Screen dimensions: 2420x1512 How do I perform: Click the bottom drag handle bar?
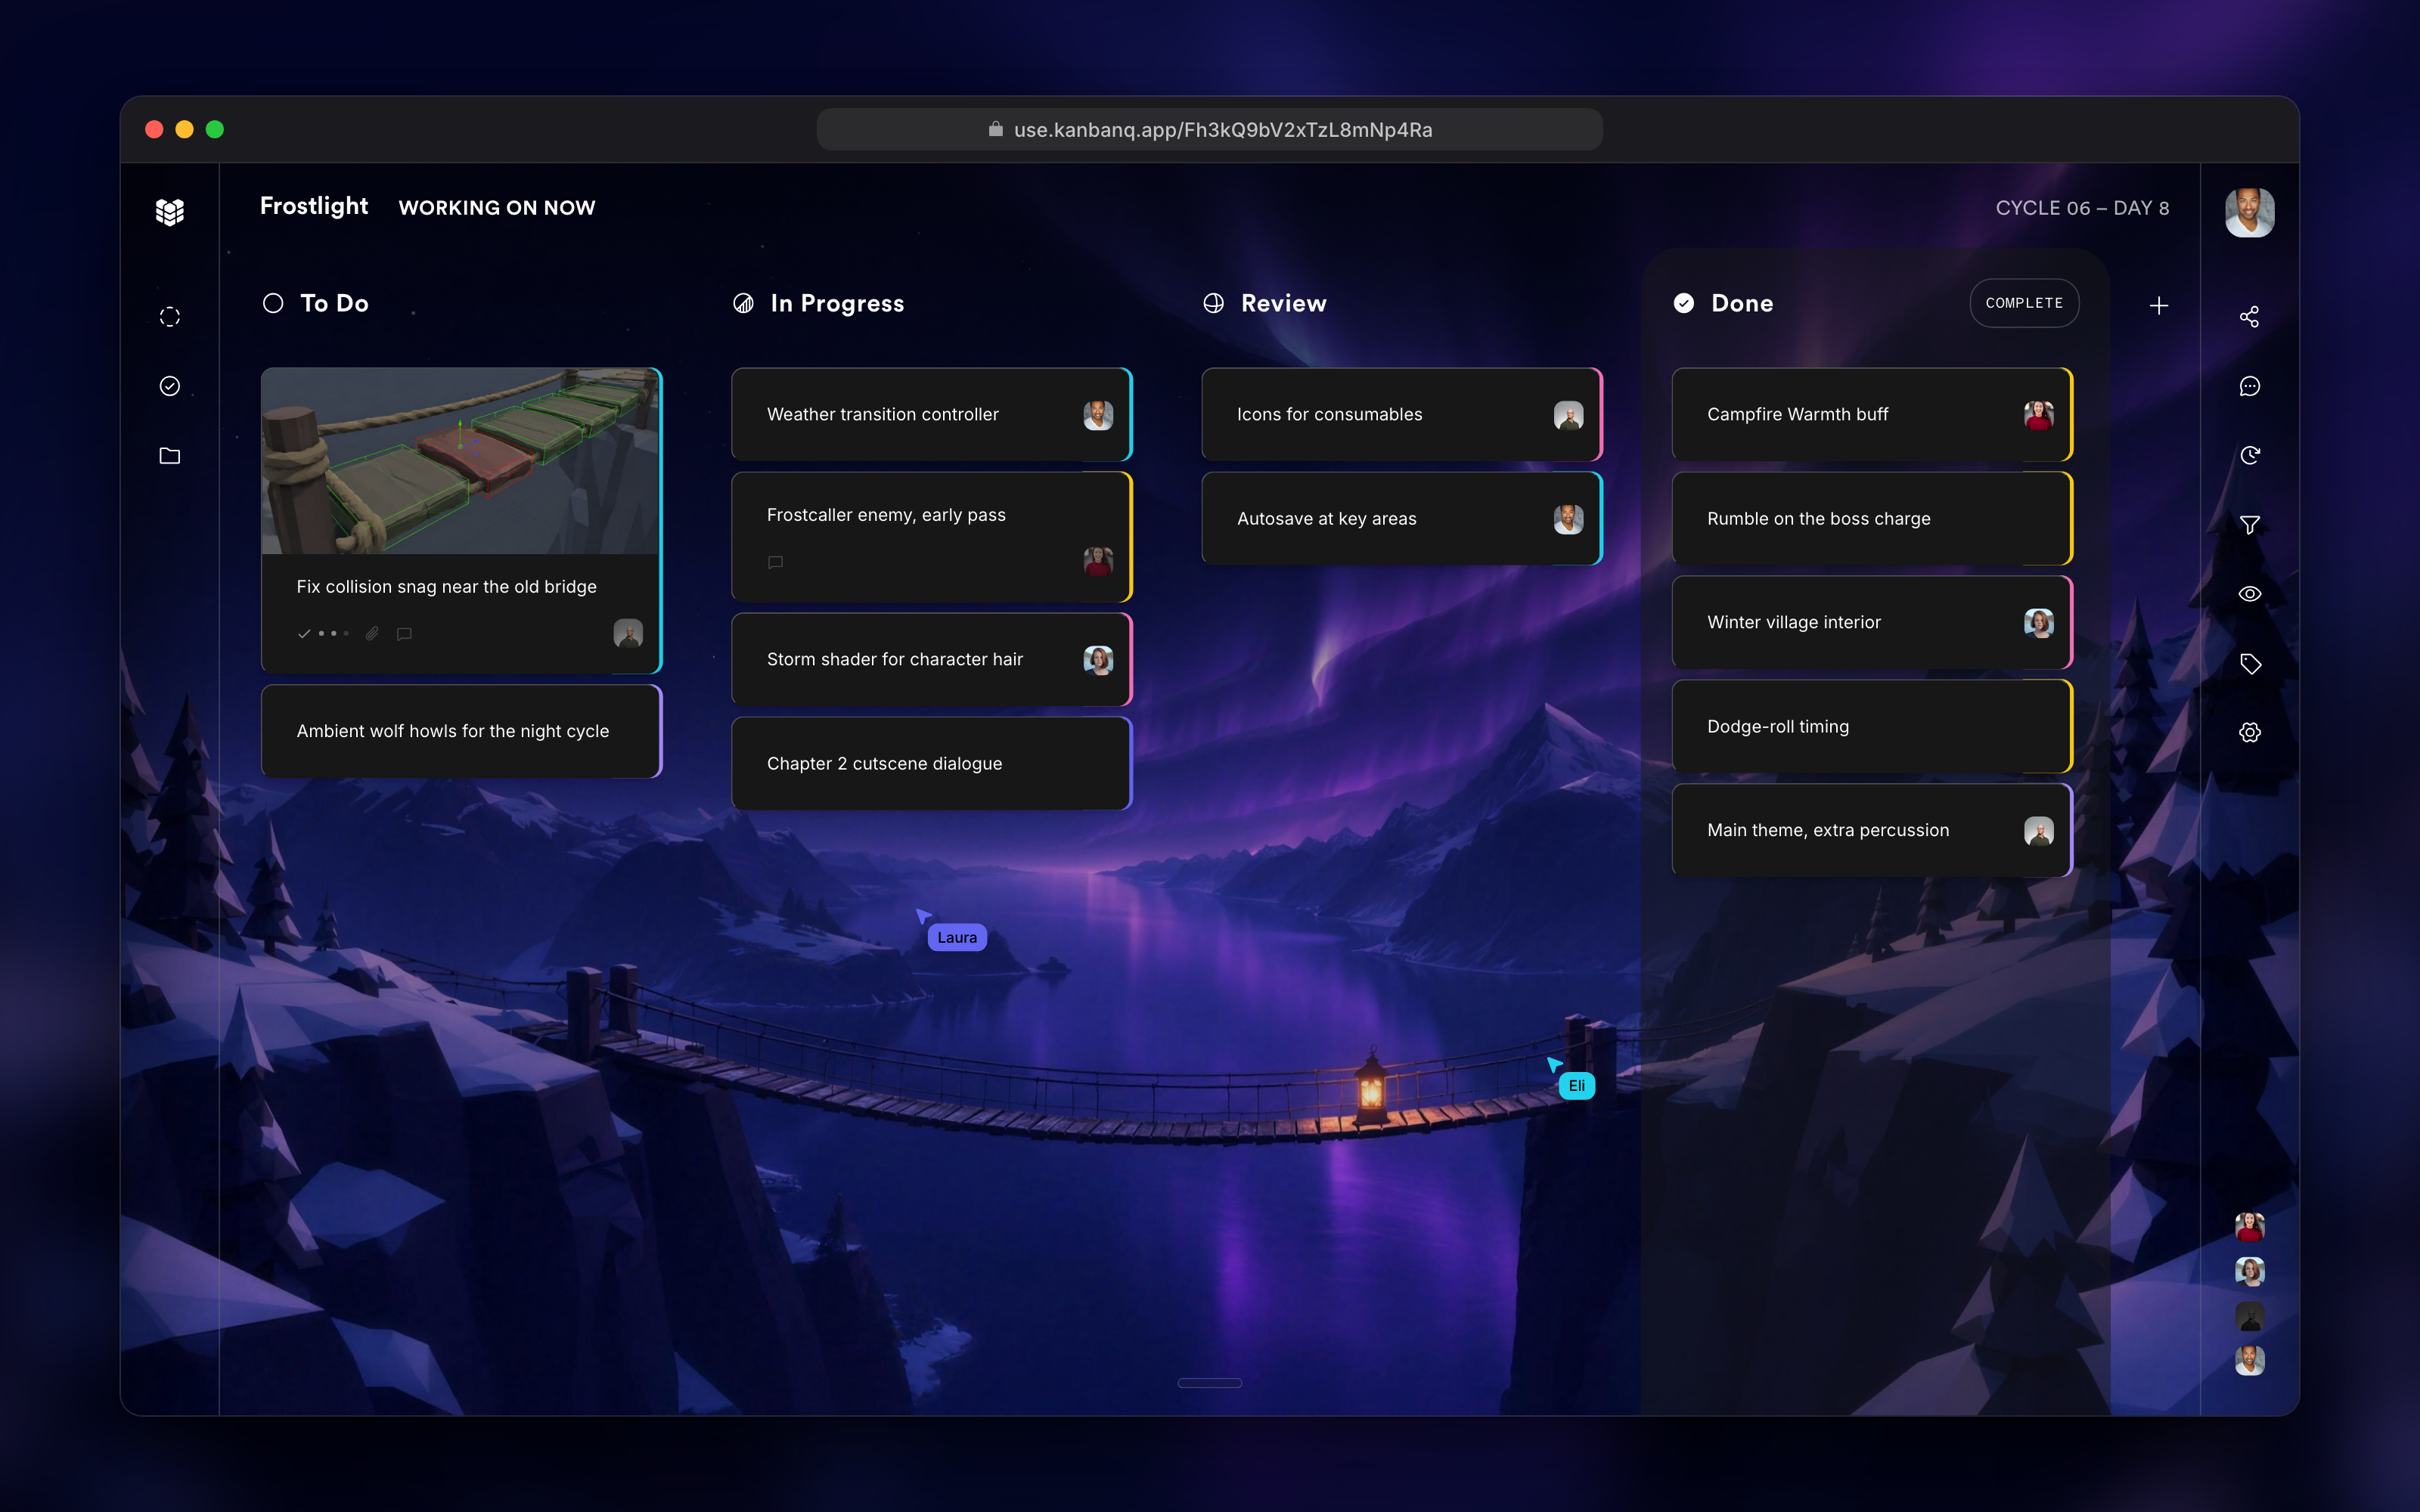click(x=1210, y=1383)
